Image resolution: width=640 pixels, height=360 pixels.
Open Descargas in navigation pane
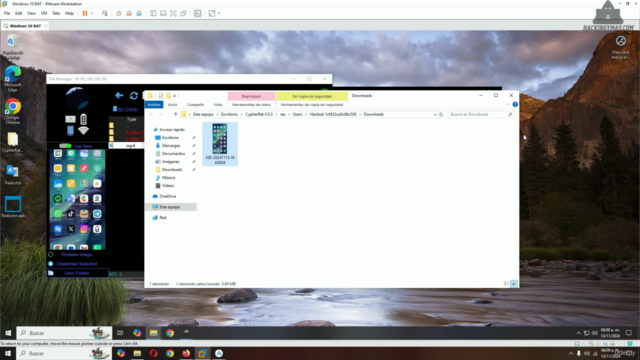[171, 145]
